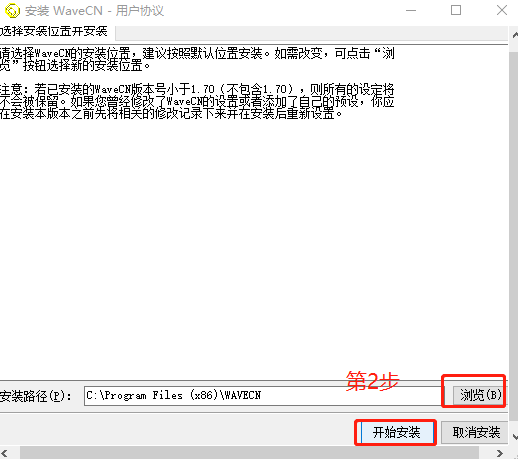Maximize the WaveCN installer window

tap(456, 10)
